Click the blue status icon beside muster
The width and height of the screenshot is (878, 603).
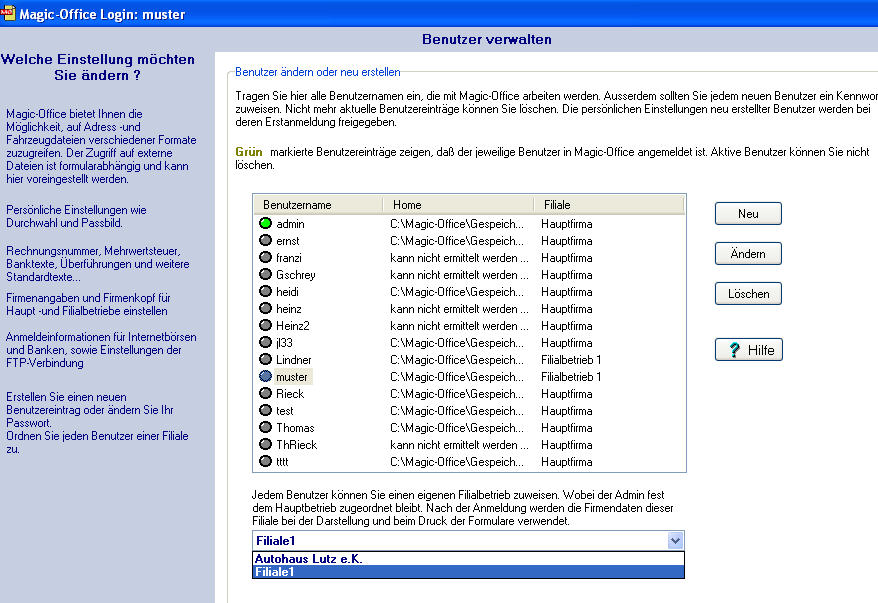265,376
